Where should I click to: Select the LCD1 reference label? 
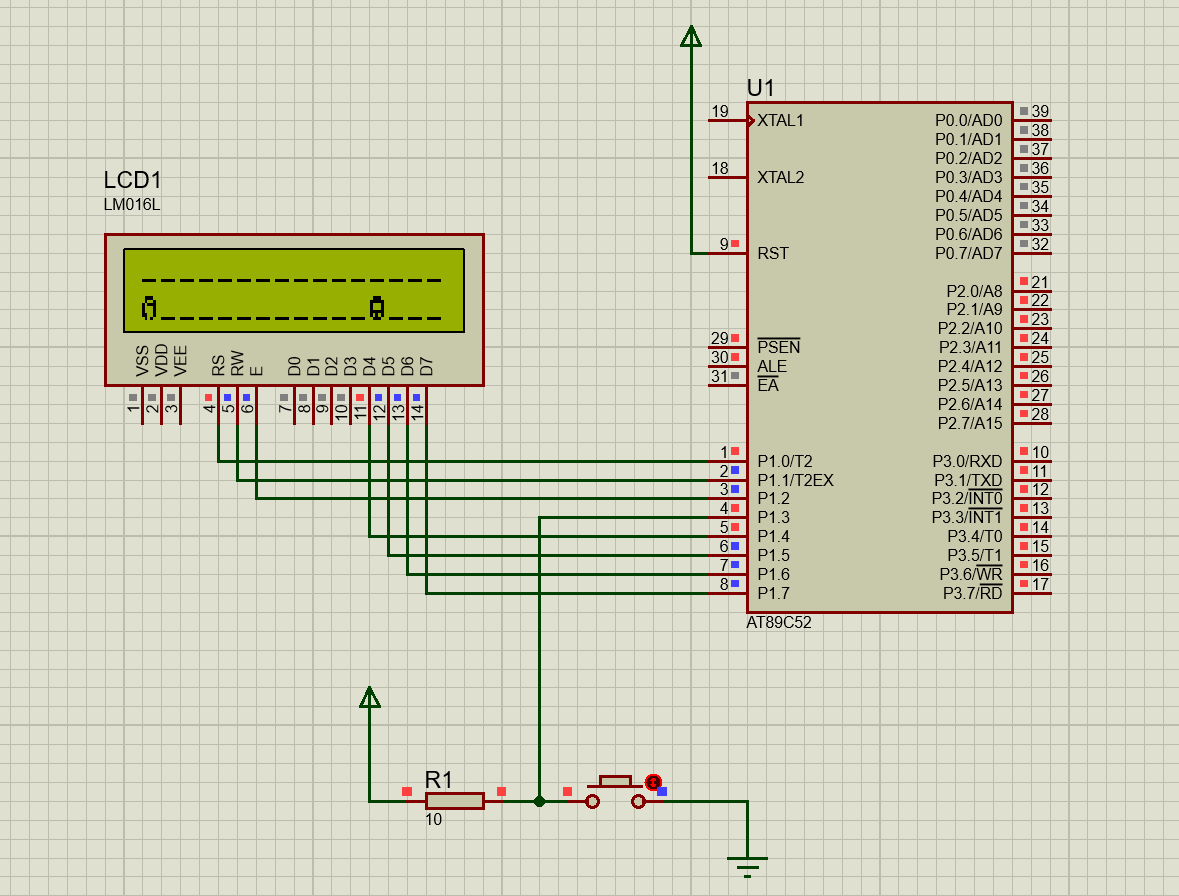click(132, 180)
